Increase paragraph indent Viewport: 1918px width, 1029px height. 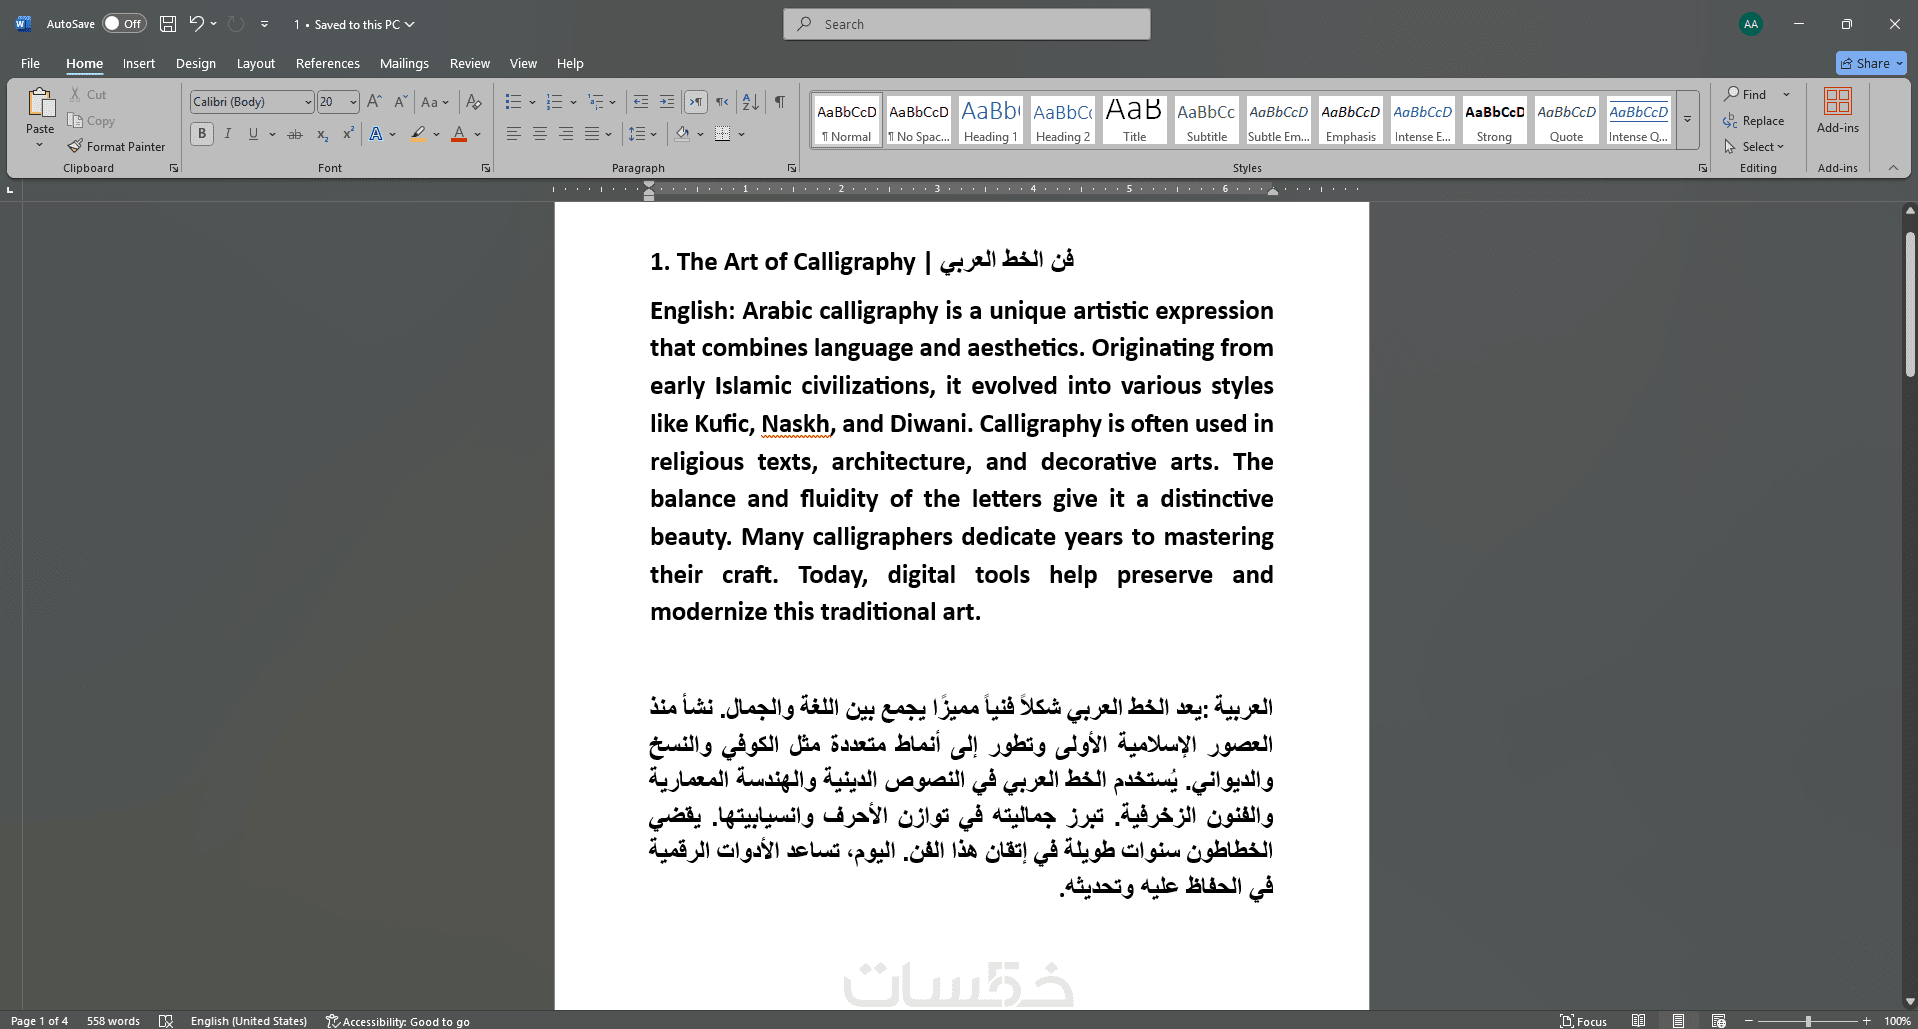[667, 101]
